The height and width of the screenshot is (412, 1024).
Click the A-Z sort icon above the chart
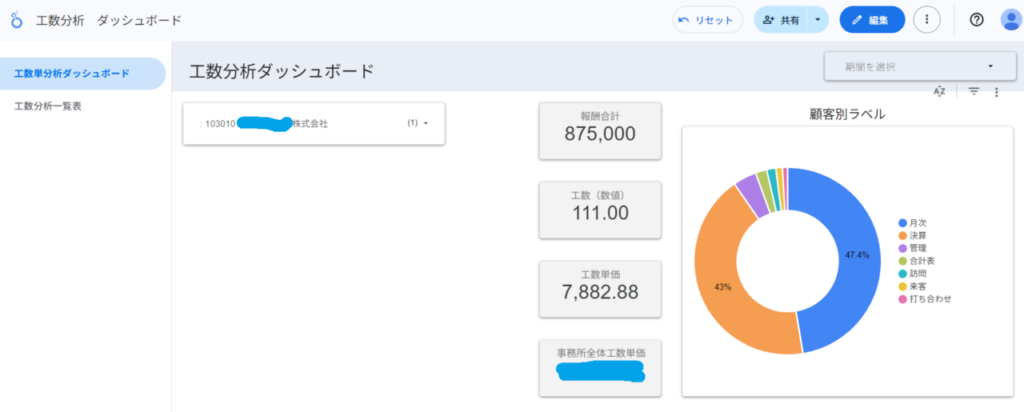(x=939, y=91)
